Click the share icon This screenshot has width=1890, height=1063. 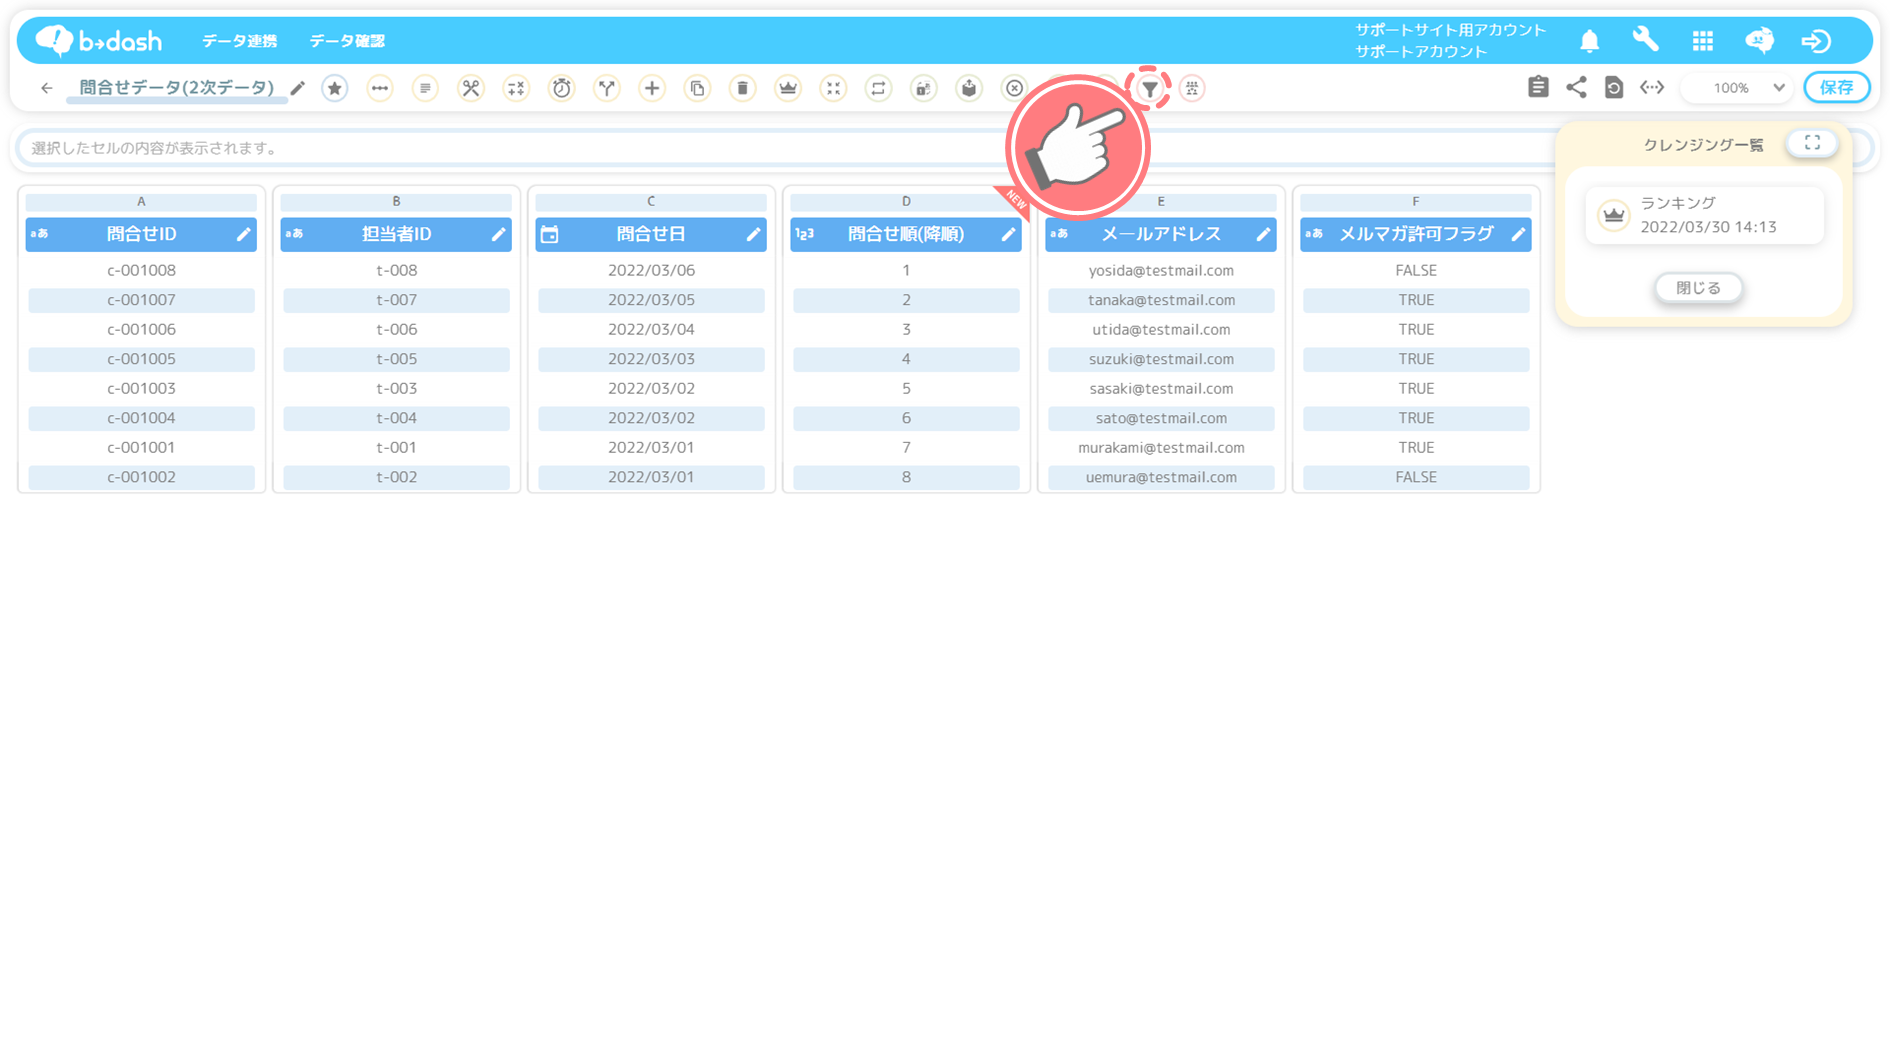pos(1576,87)
